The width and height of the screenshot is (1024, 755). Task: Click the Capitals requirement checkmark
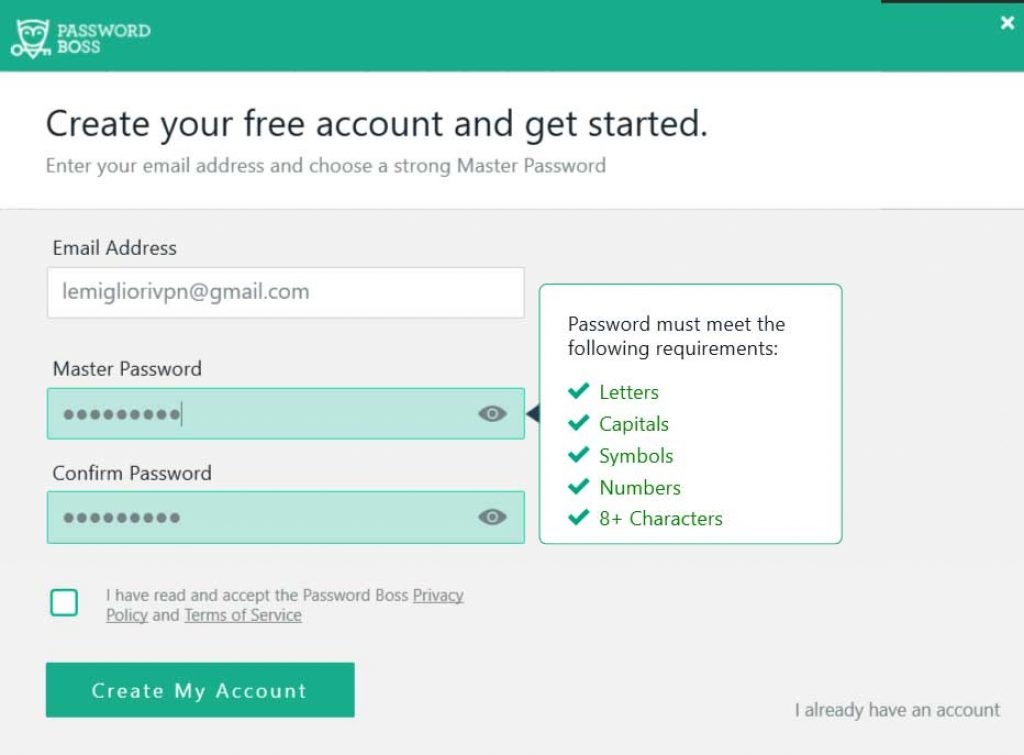click(578, 423)
